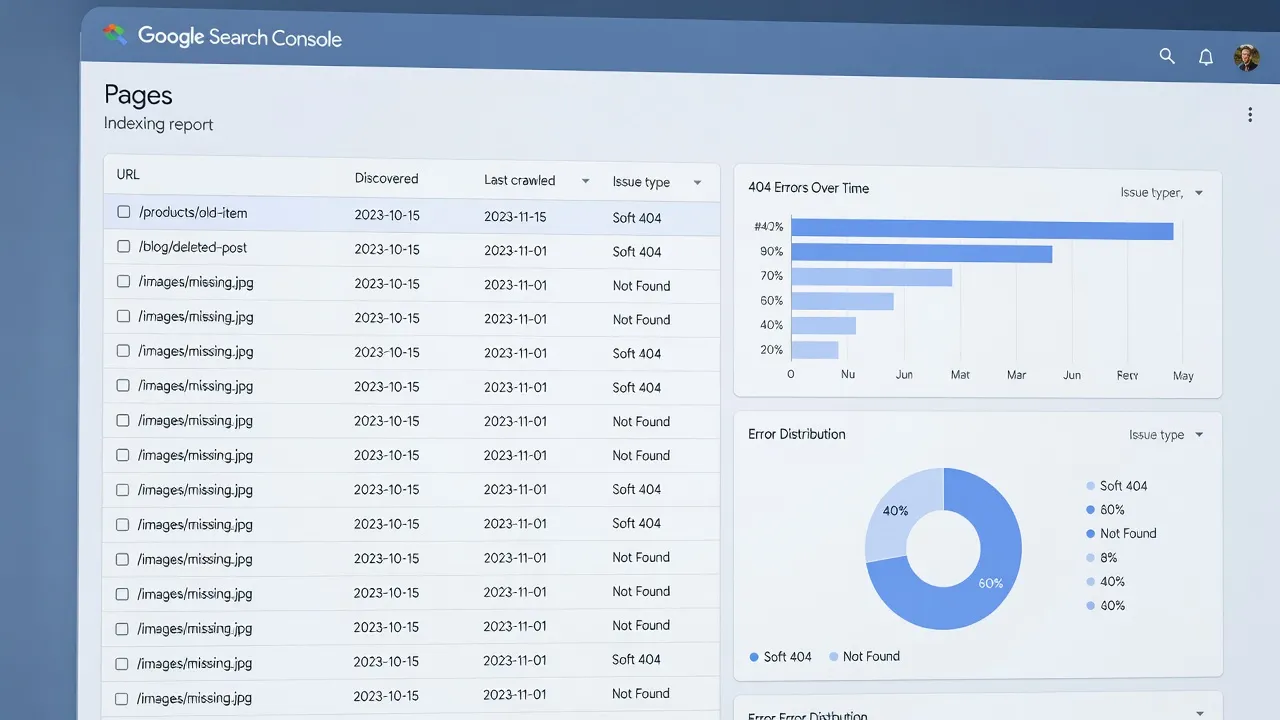Viewport: 1280px width, 720px height.
Task: Open notifications via the bell icon
Action: click(x=1206, y=57)
